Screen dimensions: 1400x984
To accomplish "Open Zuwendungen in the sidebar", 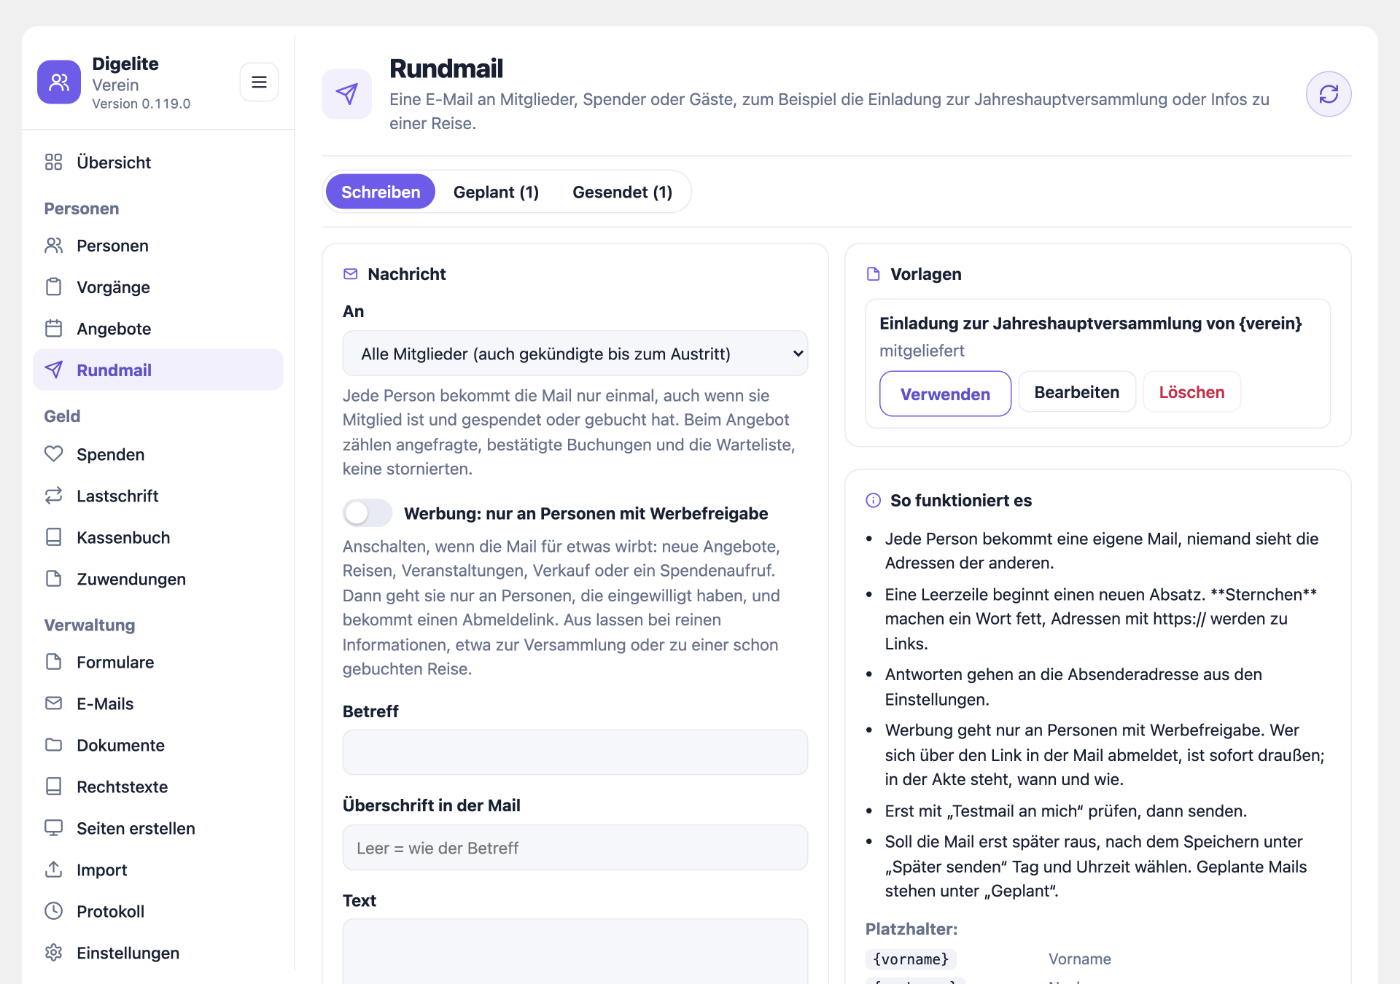I will click(x=158, y=579).
